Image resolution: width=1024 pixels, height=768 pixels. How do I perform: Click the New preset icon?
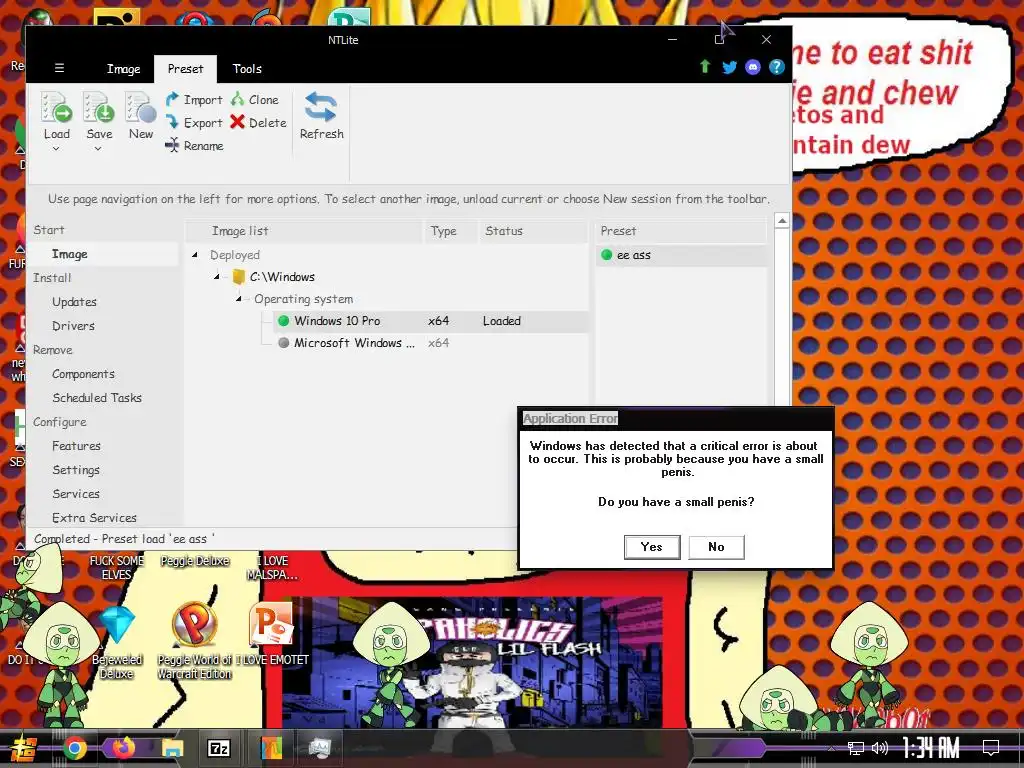pos(140,108)
